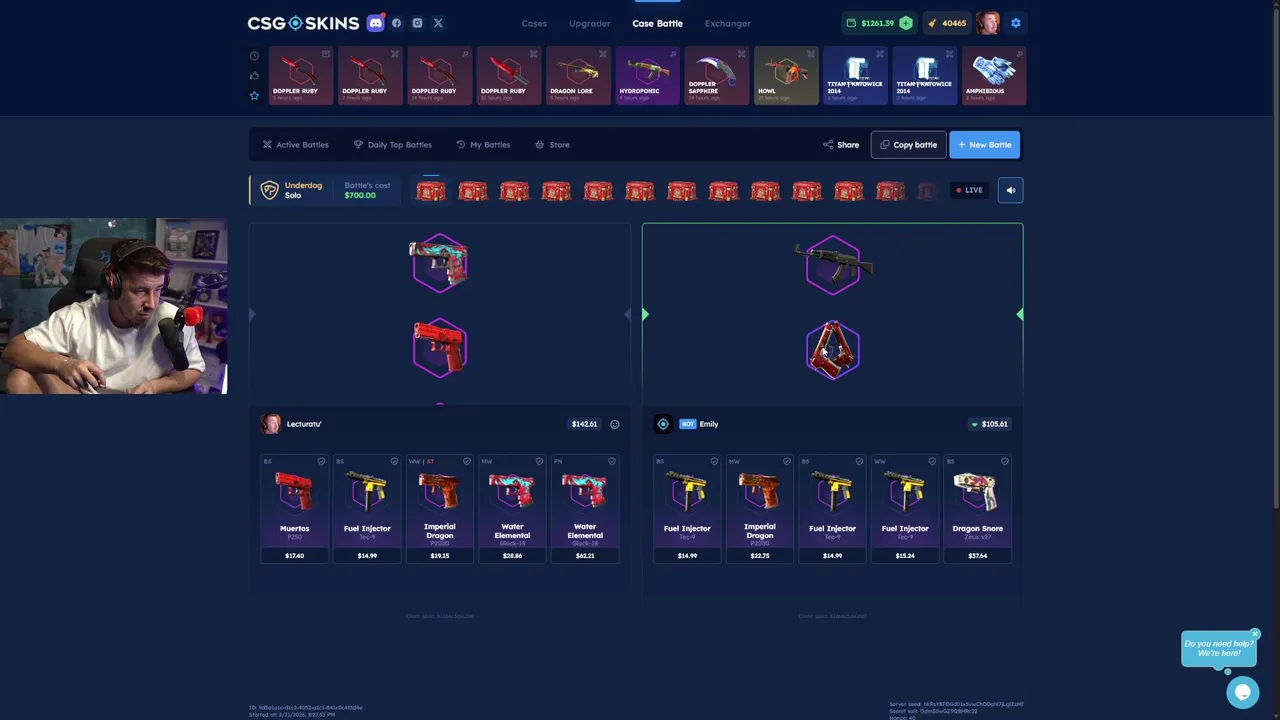Select the thumbs-up drops filter icon

click(x=254, y=76)
